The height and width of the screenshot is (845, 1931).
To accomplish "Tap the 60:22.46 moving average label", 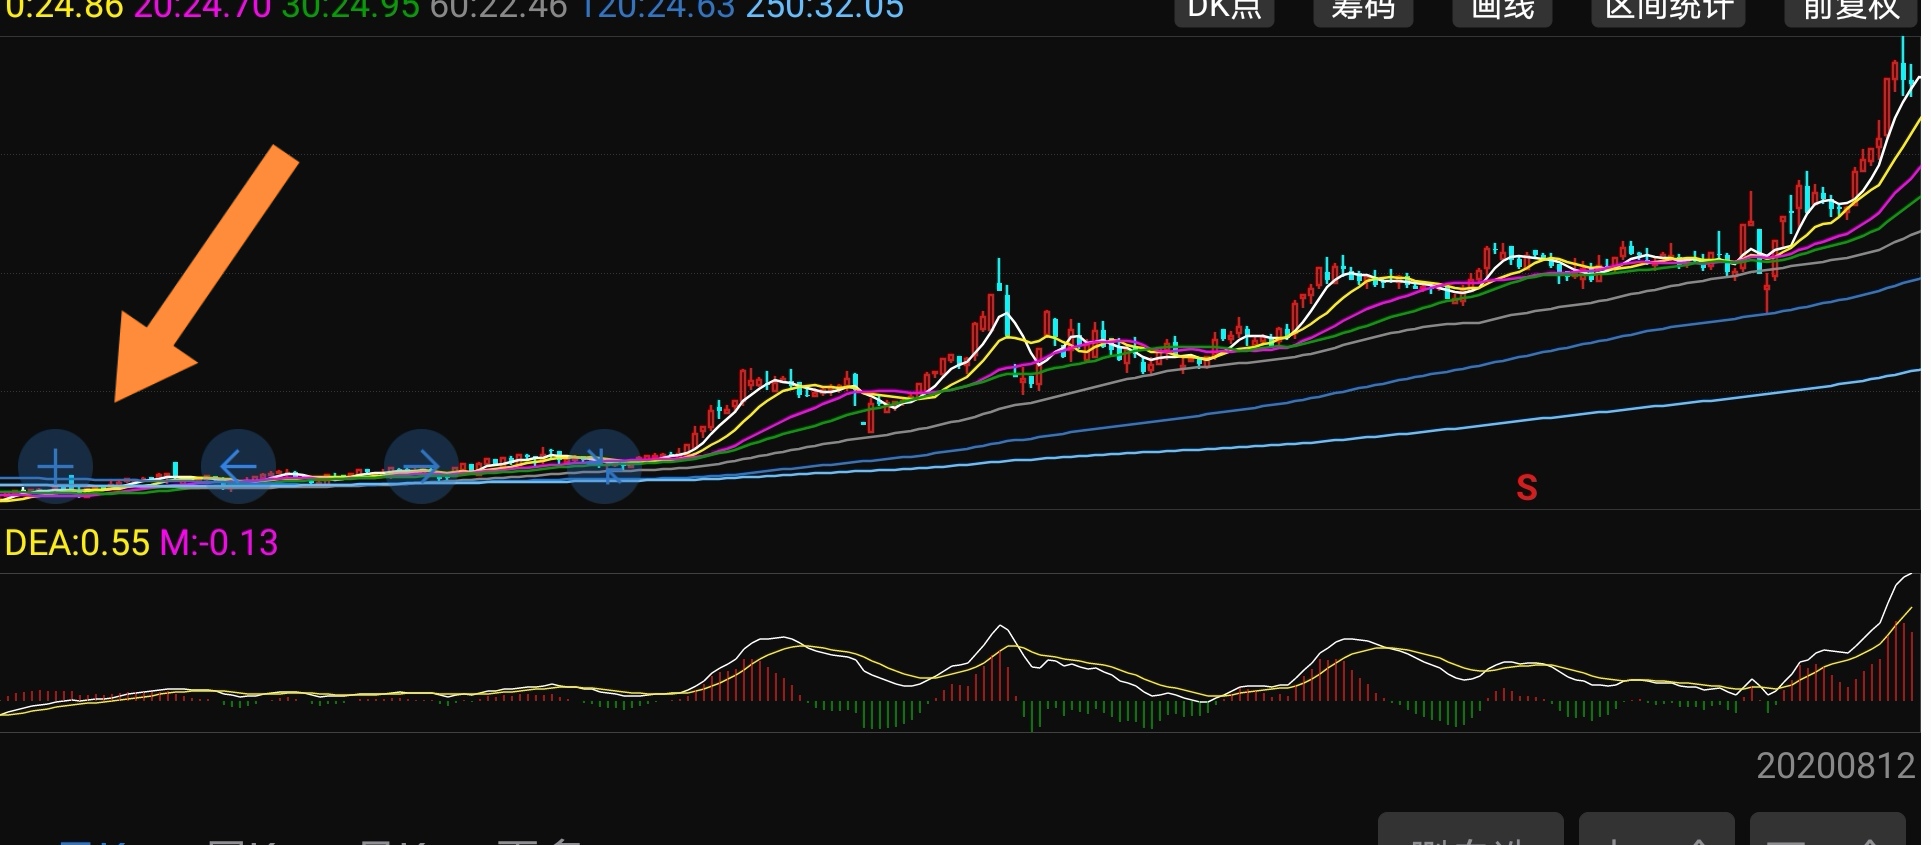I will point(499,10).
